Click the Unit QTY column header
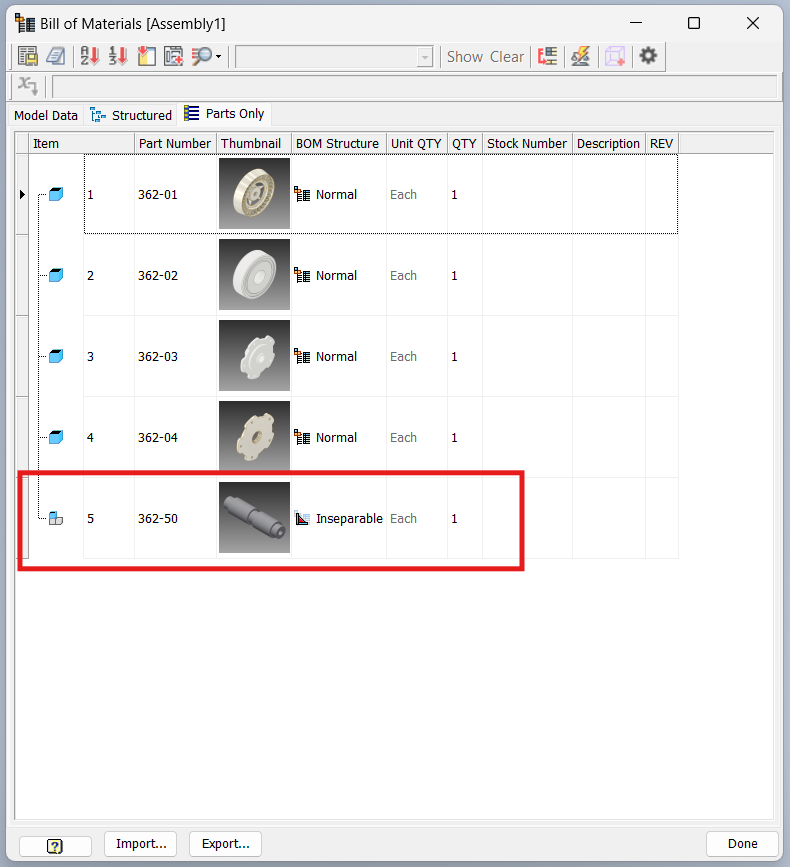790x867 pixels. click(416, 144)
